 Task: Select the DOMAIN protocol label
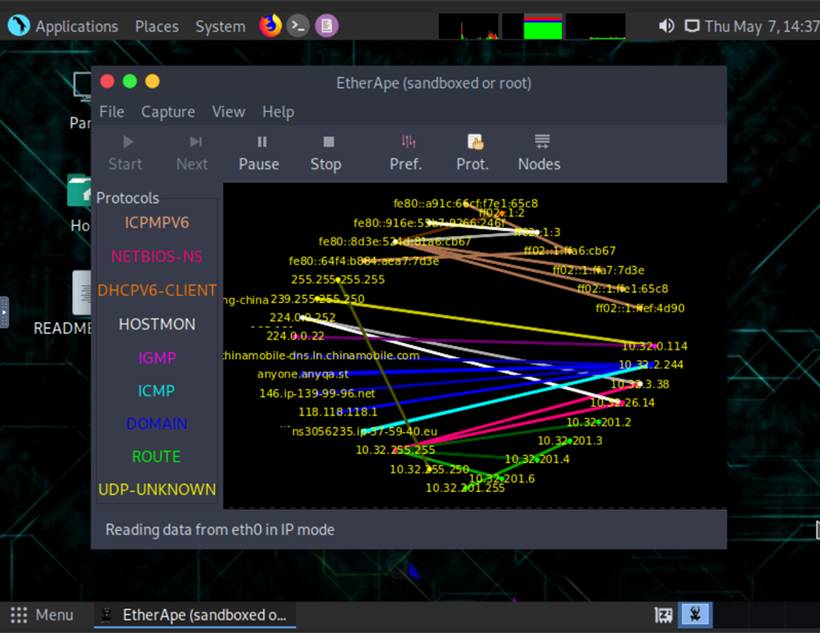(156, 424)
